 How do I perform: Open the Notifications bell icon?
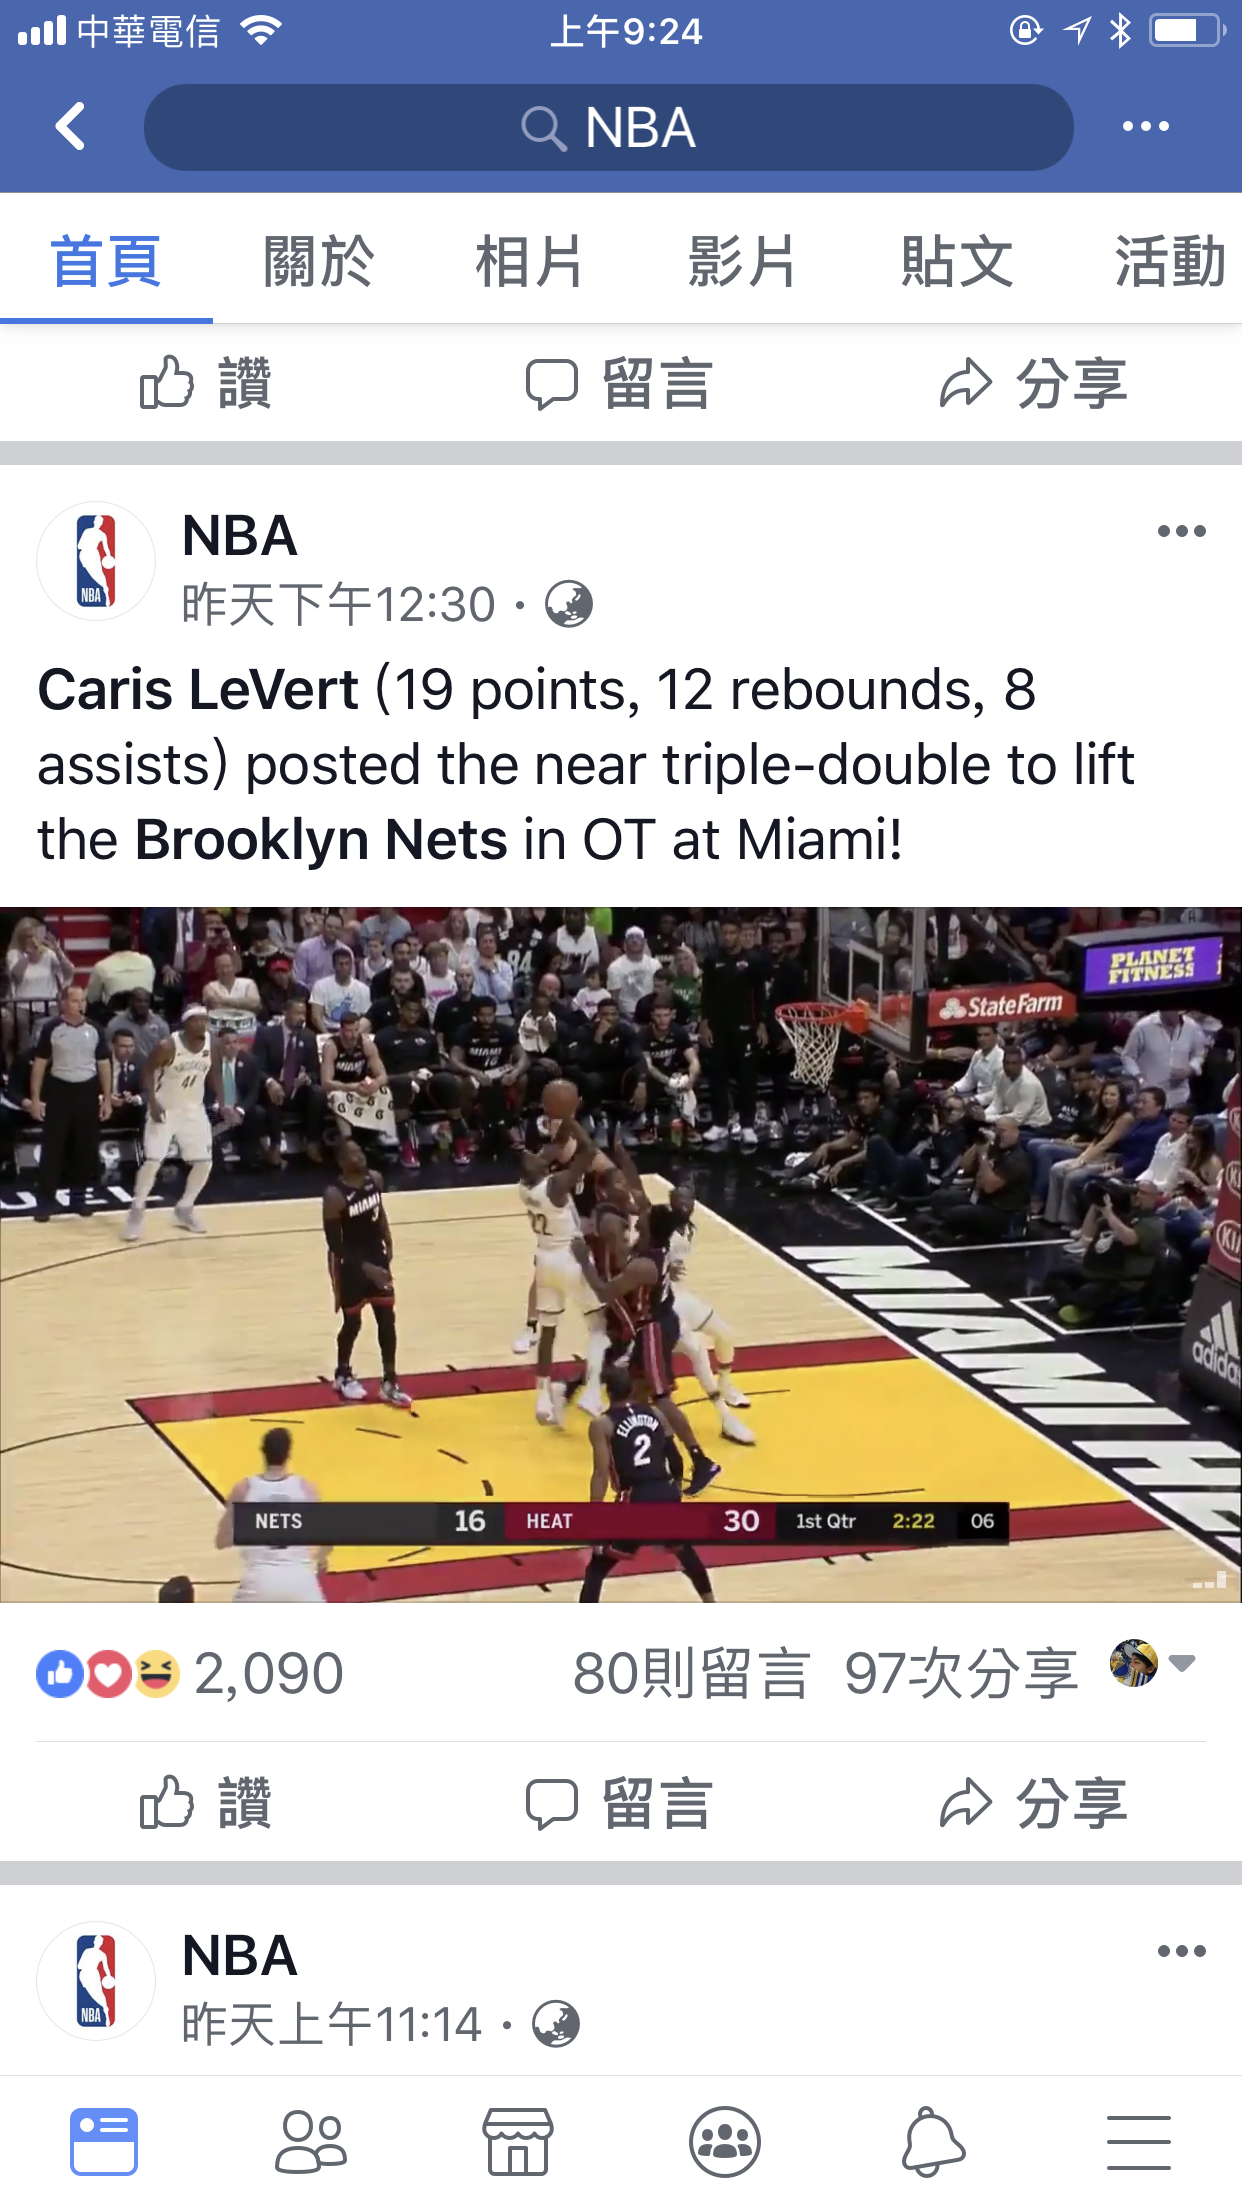pyautogui.click(x=933, y=2141)
